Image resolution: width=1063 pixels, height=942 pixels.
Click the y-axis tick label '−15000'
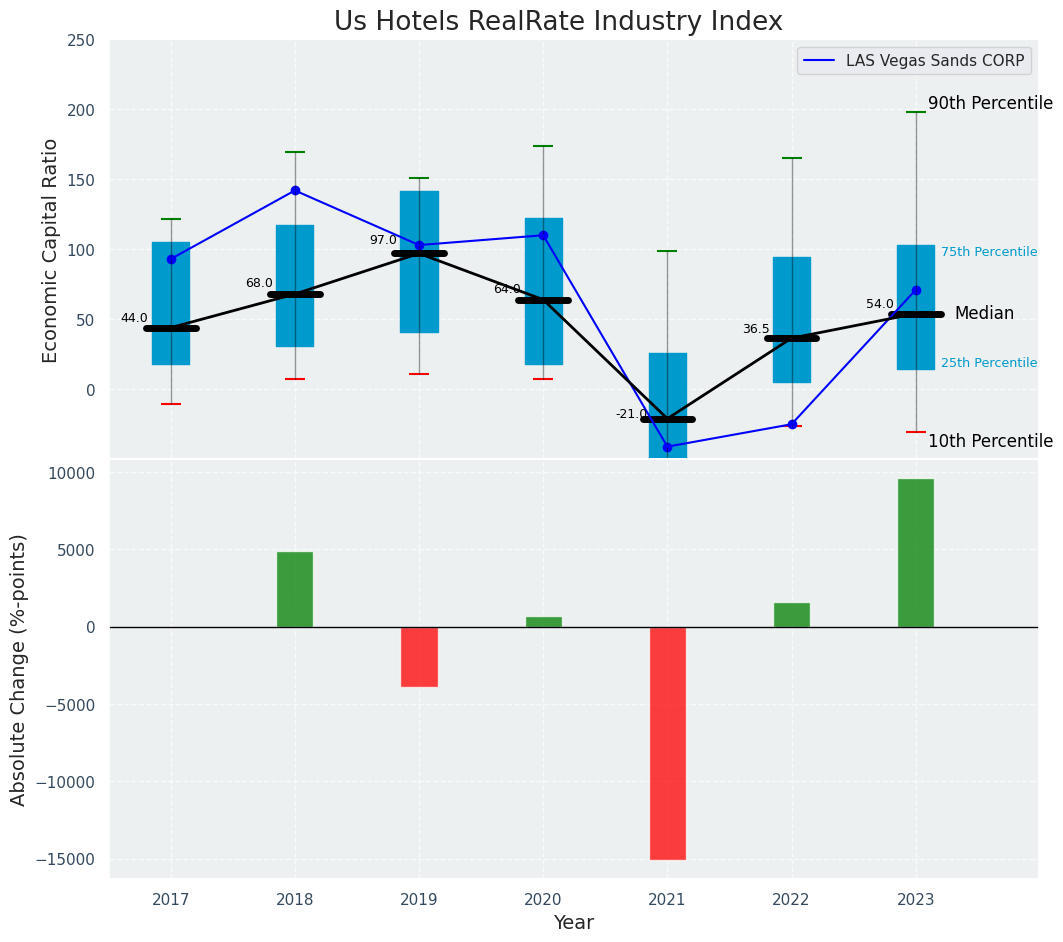[x=66, y=859]
